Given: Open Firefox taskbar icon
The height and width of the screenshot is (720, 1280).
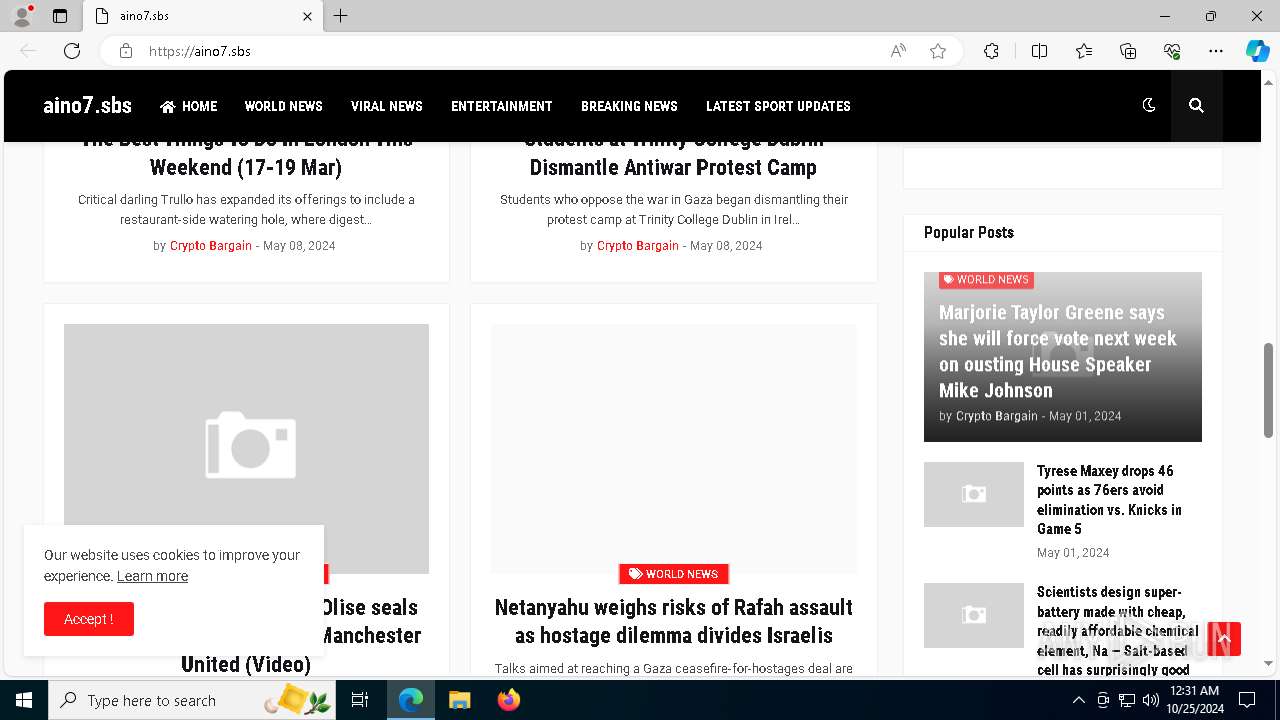Looking at the screenshot, I should (508, 700).
